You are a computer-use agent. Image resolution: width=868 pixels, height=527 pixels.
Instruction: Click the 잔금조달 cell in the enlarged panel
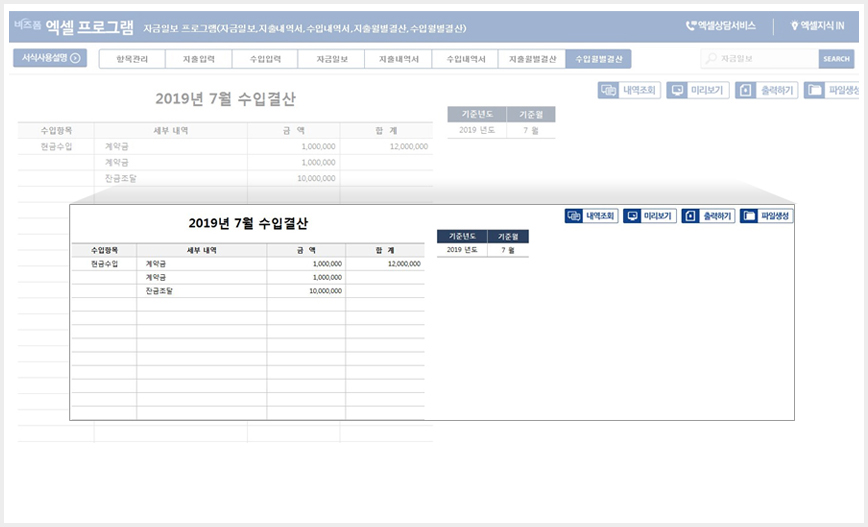tap(202, 291)
